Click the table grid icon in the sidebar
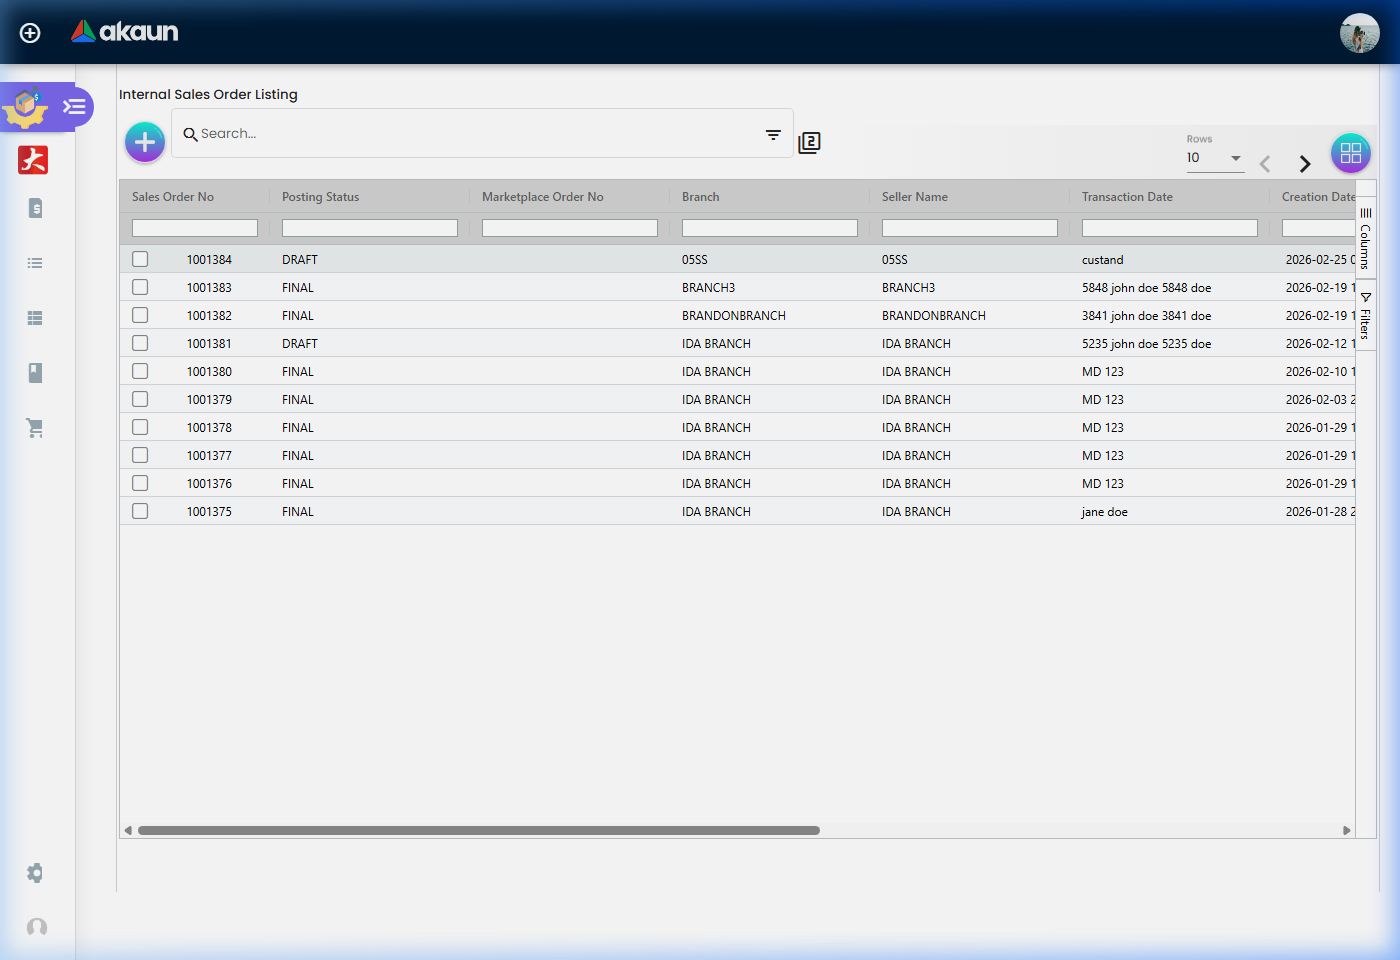Screen dimensions: 1400x960 point(34,317)
